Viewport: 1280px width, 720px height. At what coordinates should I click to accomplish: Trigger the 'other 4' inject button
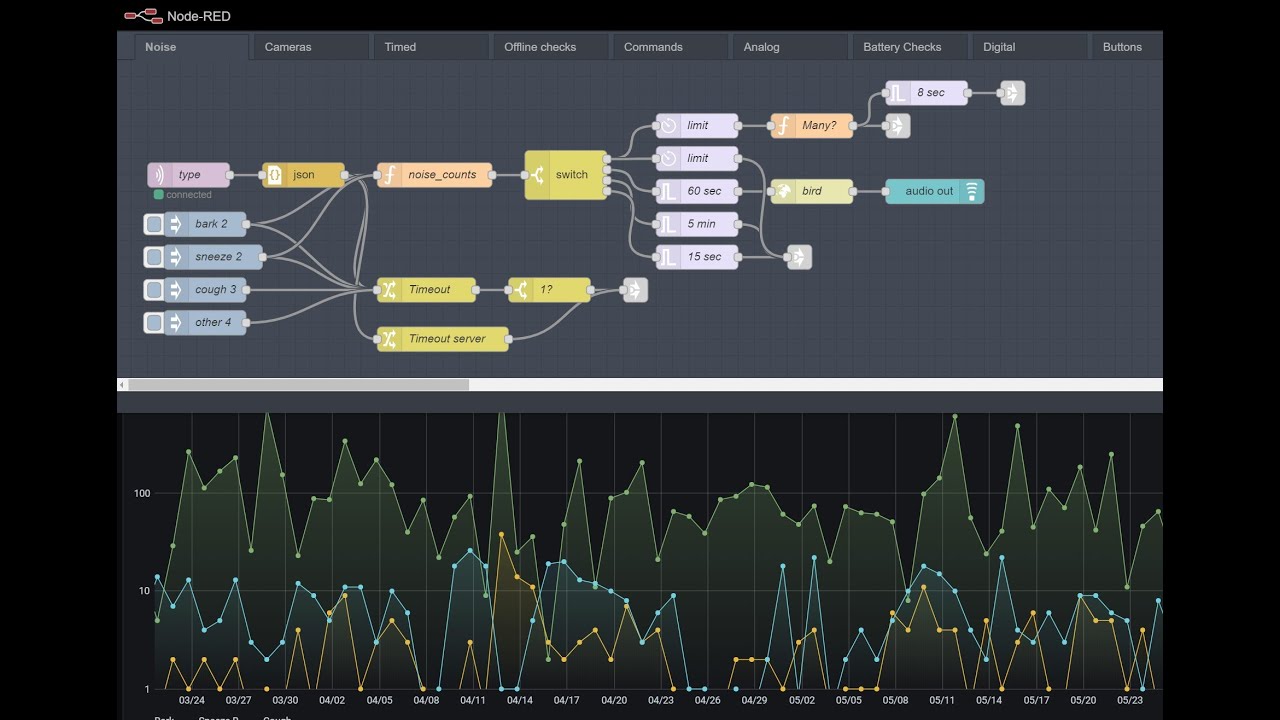click(x=154, y=323)
